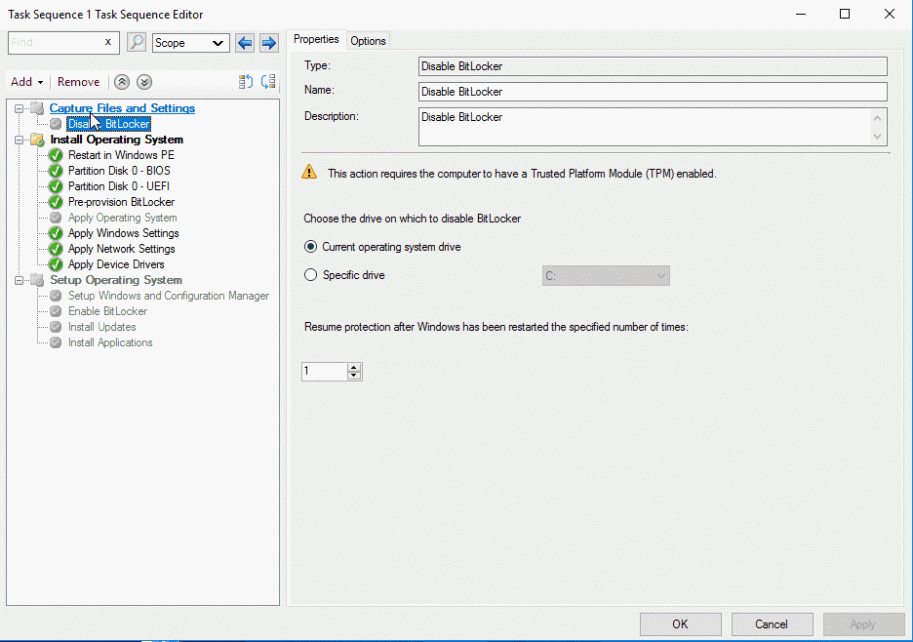Switch to the Options tab
This screenshot has height=642, width=913.
coord(368,40)
